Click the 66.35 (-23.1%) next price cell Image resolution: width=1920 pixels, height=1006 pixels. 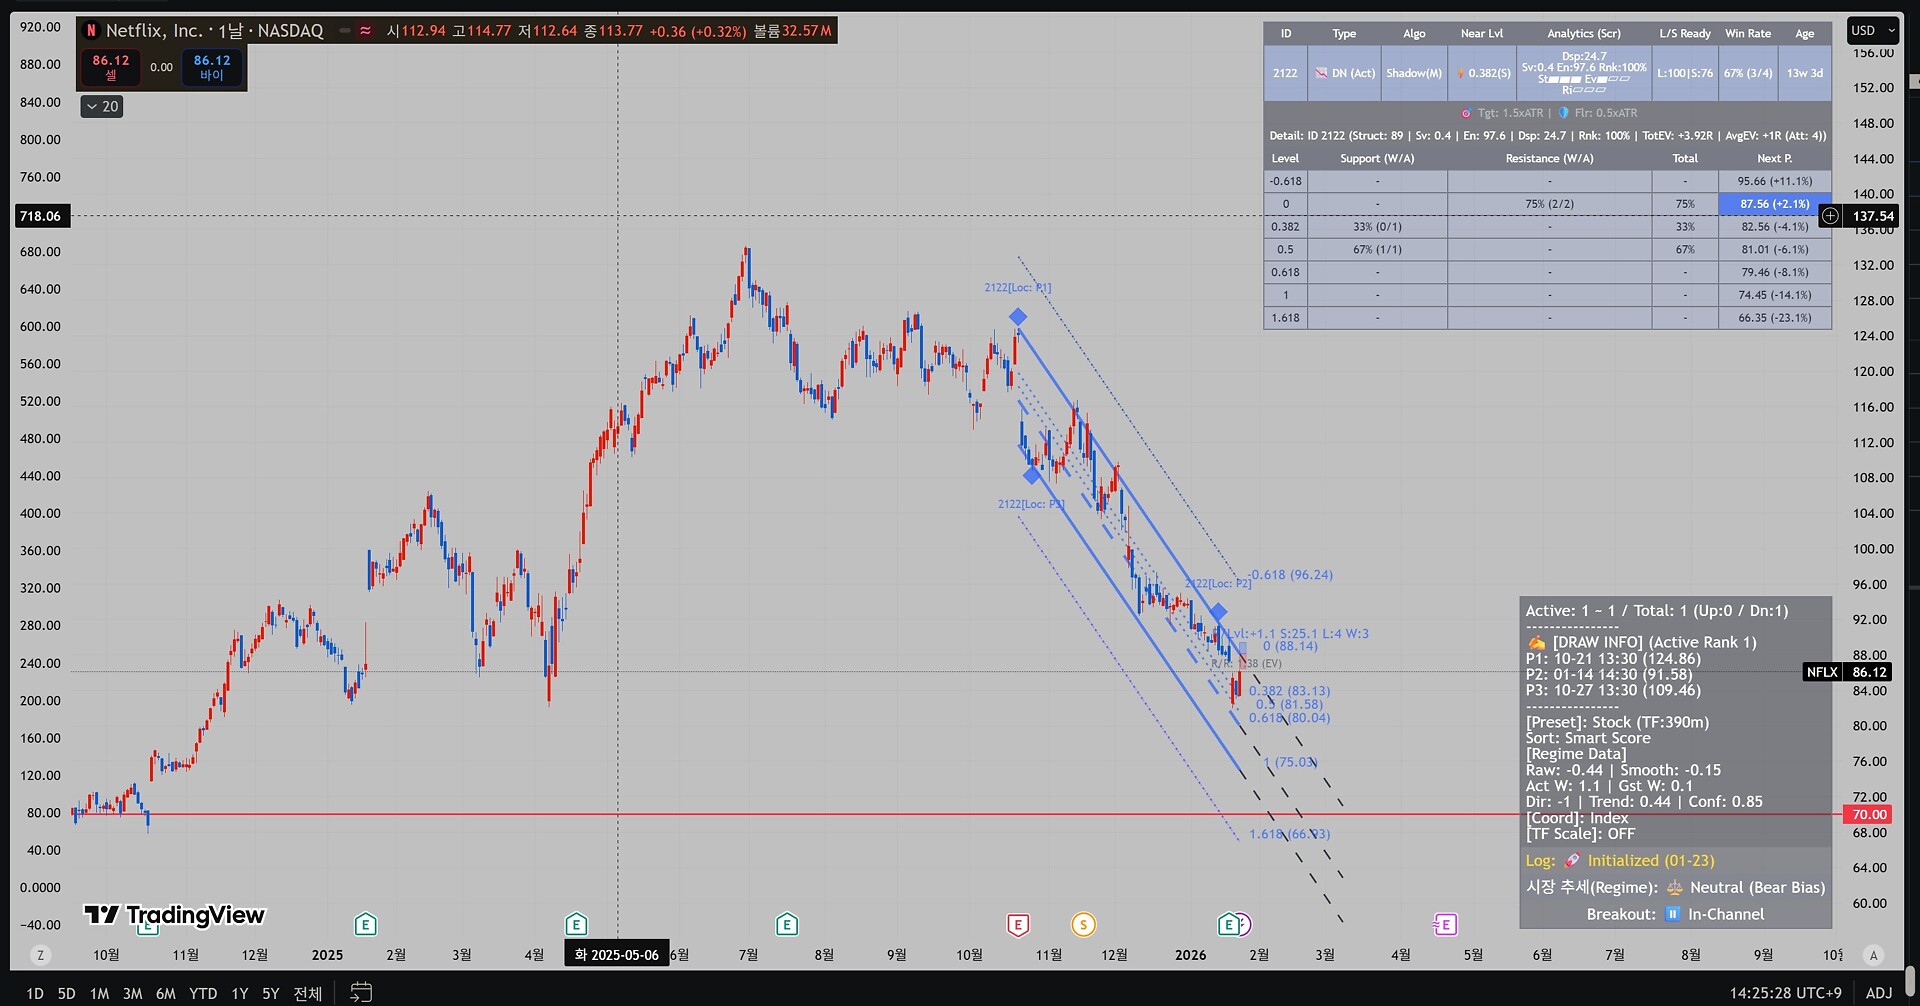tap(1774, 318)
